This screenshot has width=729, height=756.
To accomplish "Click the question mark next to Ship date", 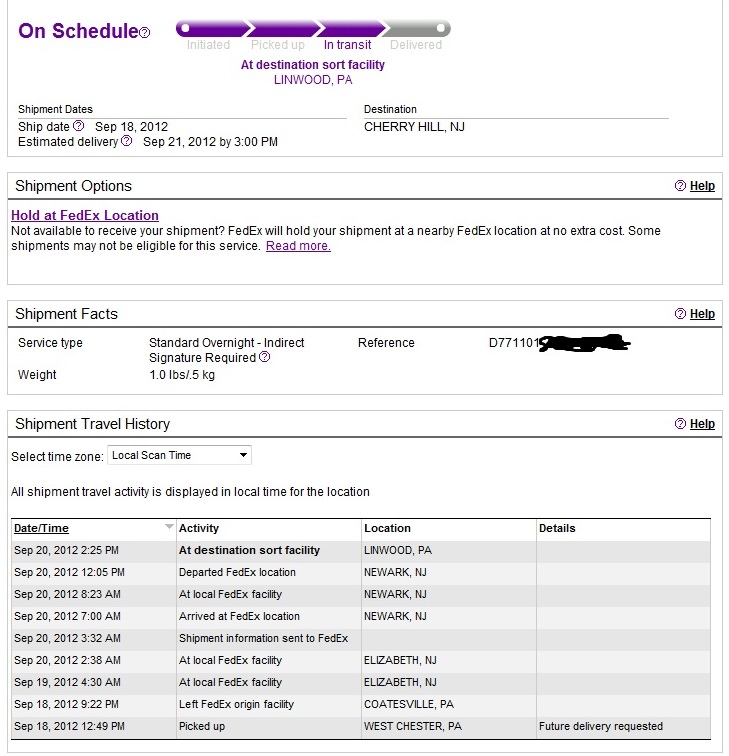I will point(79,126).
